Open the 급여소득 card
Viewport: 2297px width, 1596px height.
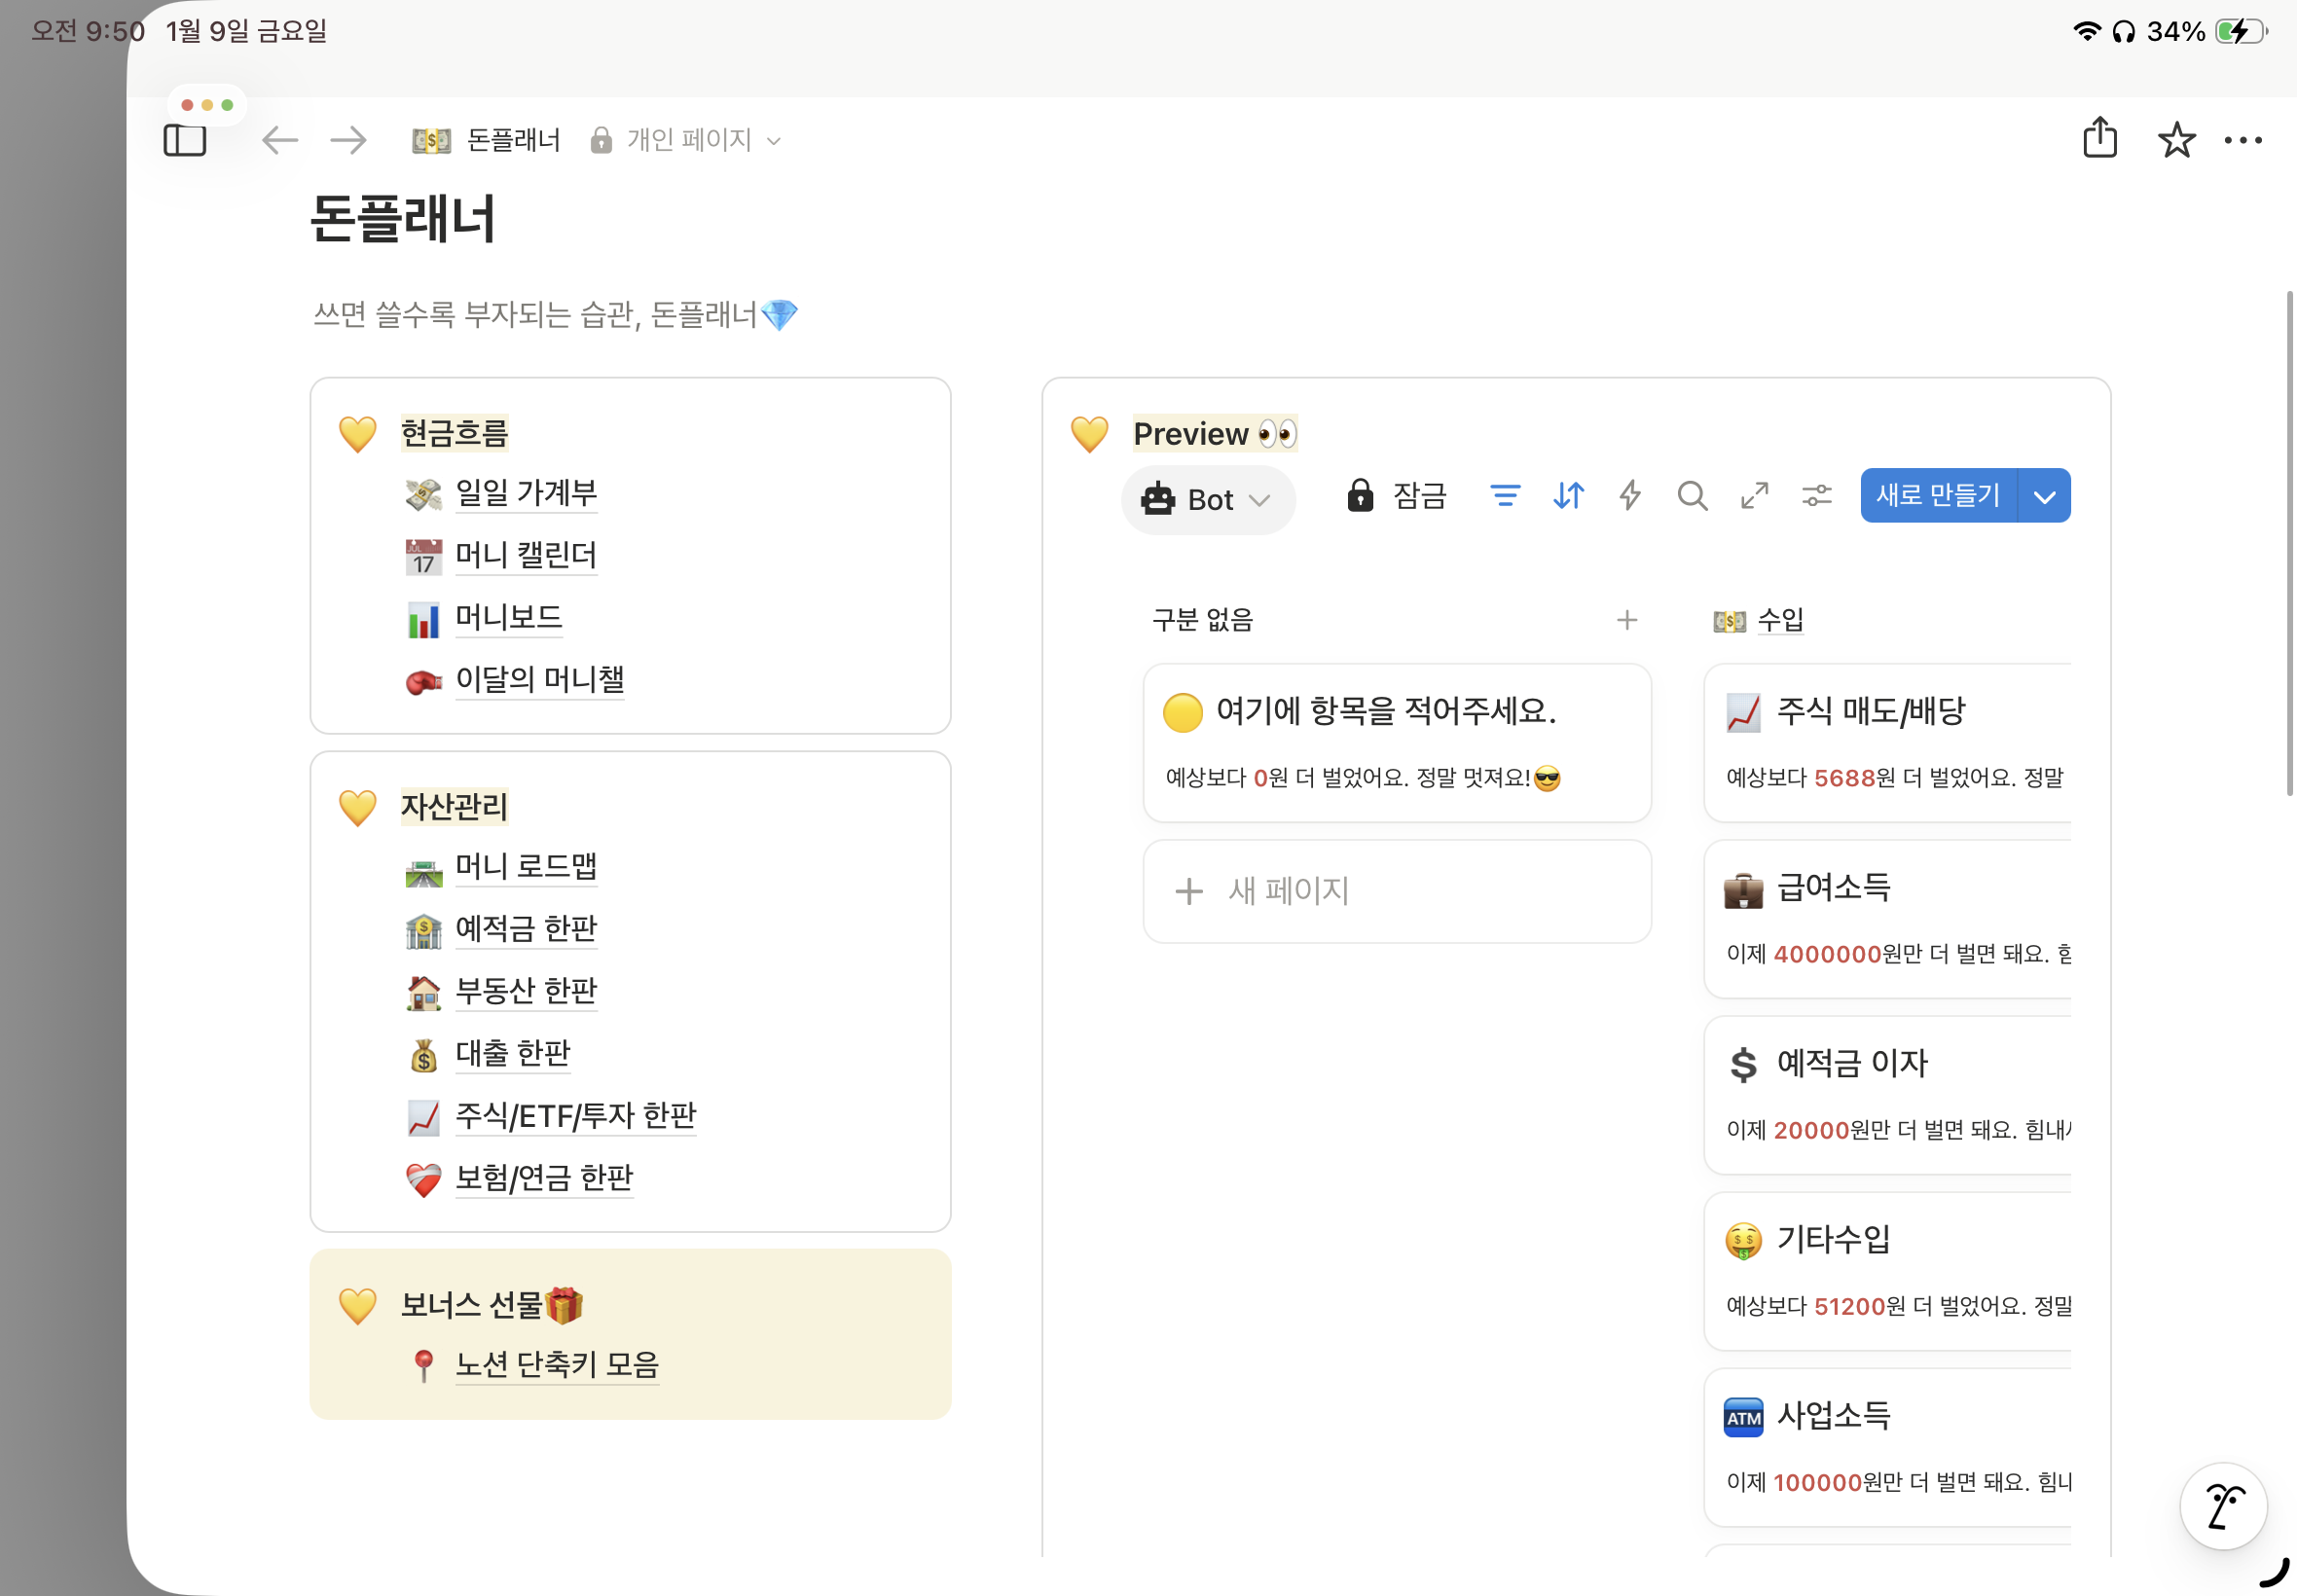1888,918
